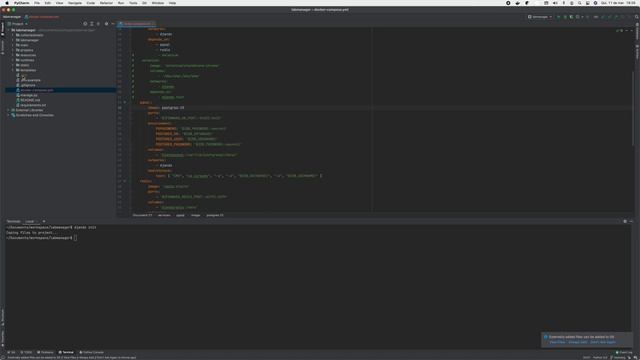The width and height of the screenshot is (640, 360).
Task: Add a new terminal session tab
Action: (x=44, y=221)
